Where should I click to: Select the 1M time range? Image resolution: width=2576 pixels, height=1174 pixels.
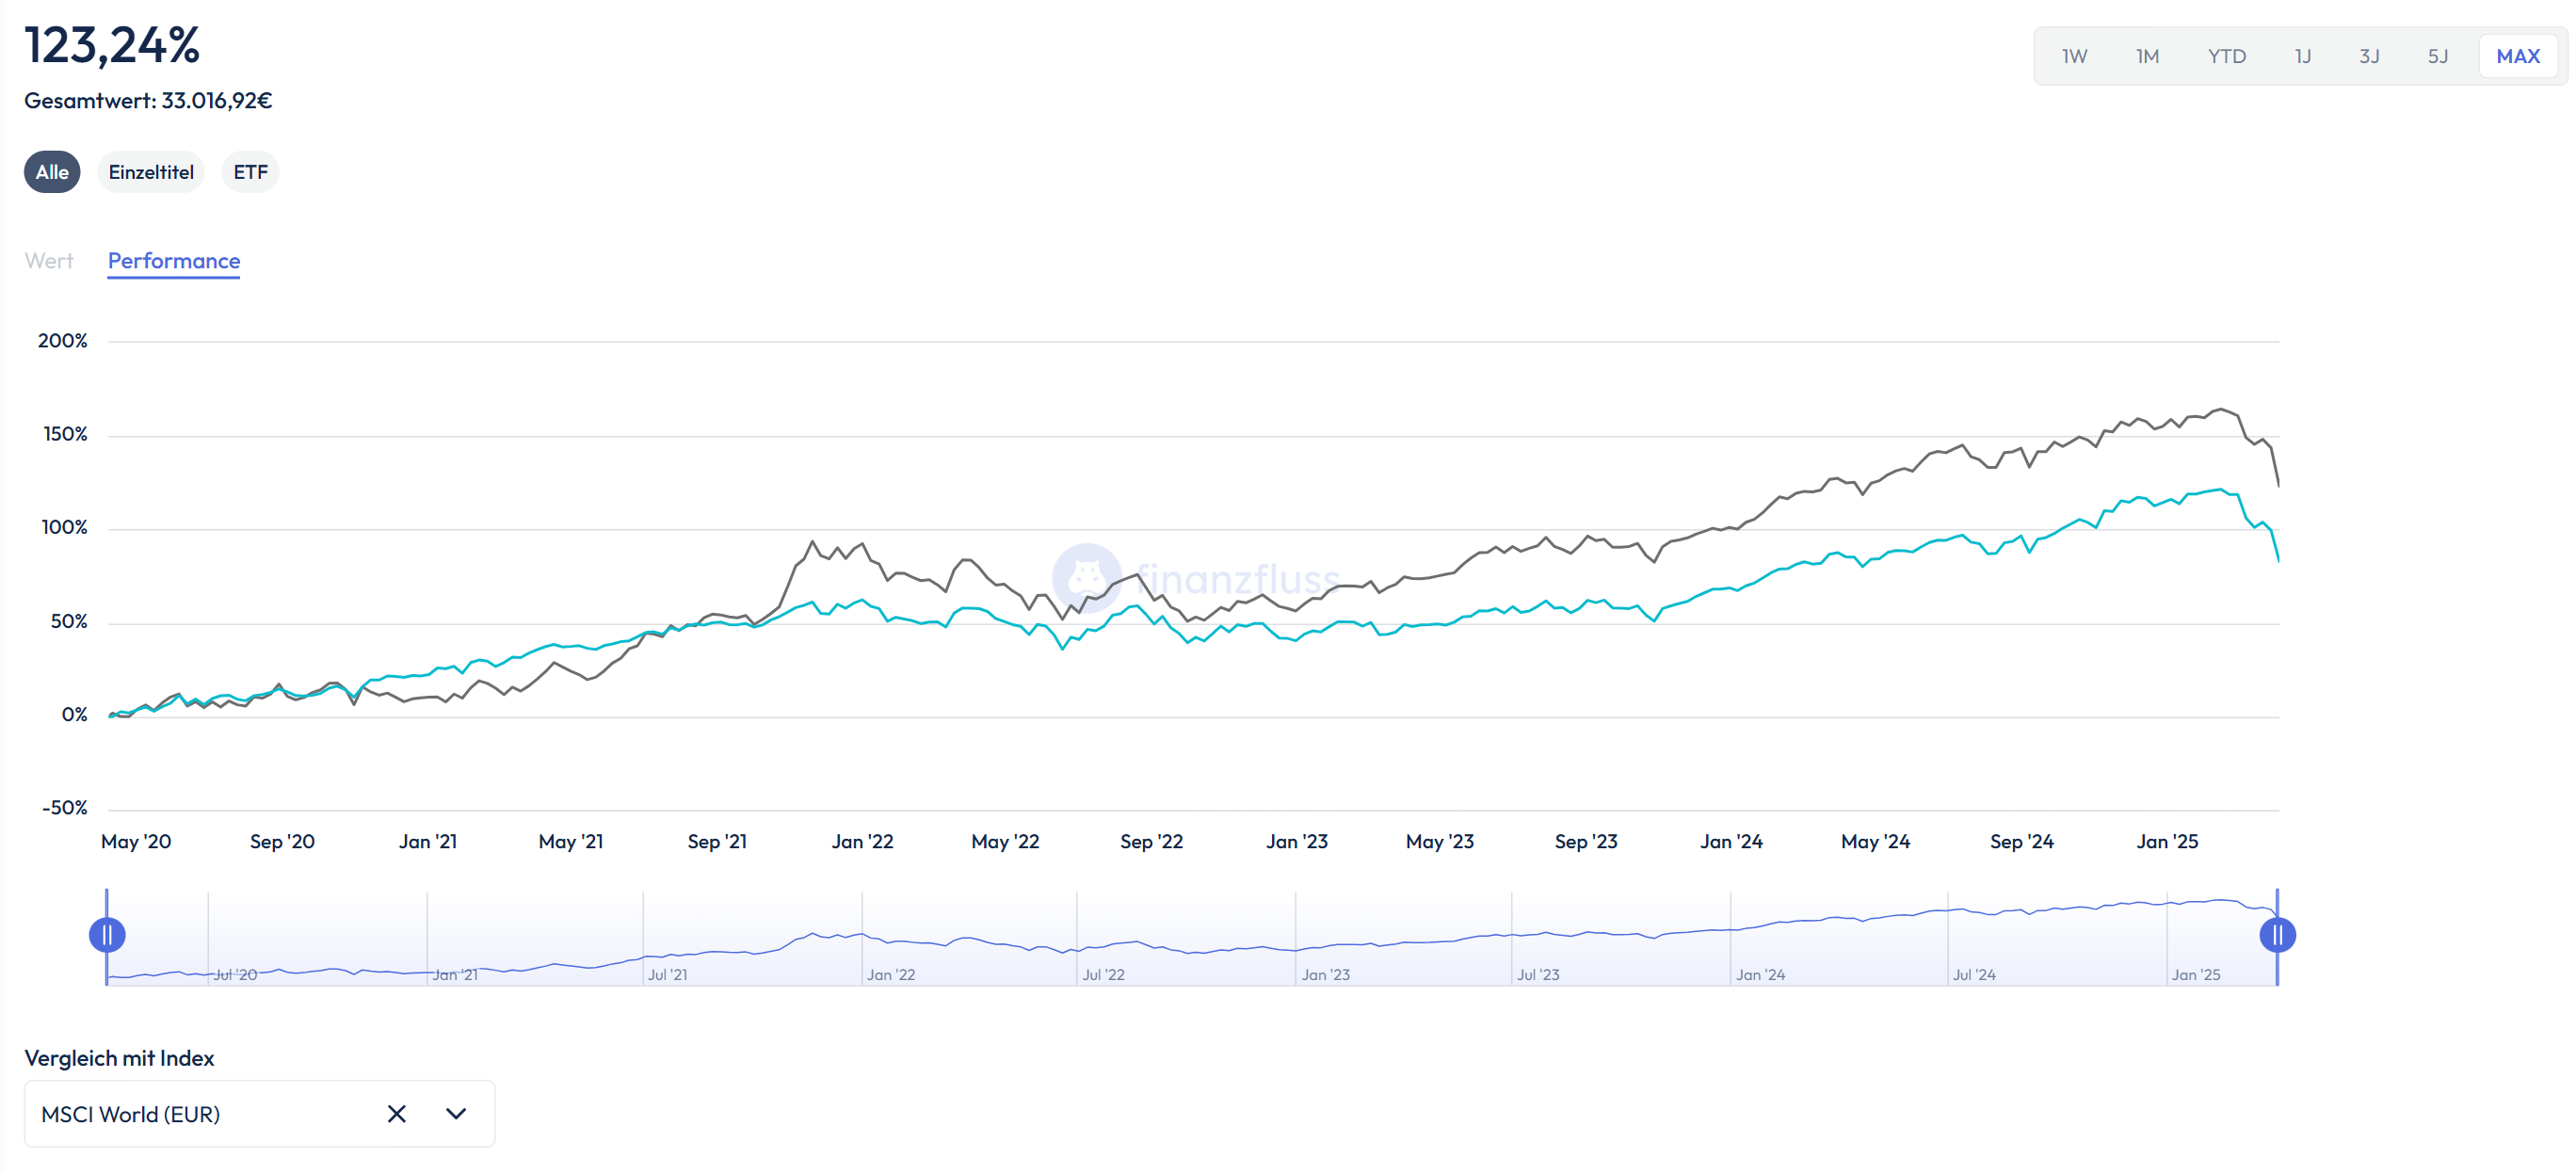tap(2147, 56)
